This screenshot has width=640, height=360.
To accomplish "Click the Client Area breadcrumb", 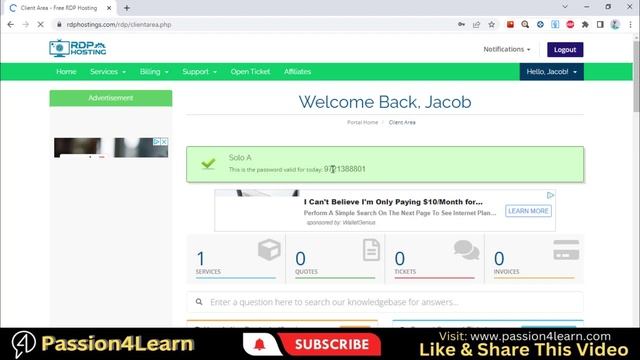I will tap(402, 122).
